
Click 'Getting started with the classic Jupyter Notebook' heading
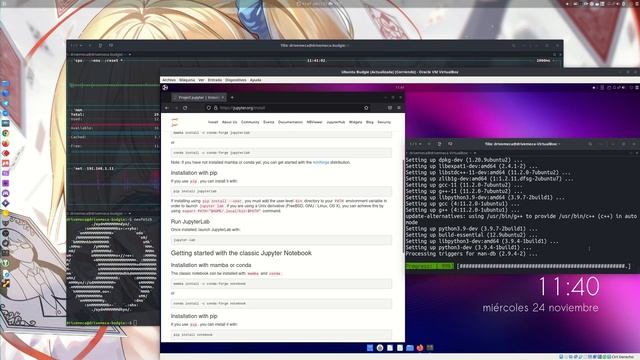[241, 253]
